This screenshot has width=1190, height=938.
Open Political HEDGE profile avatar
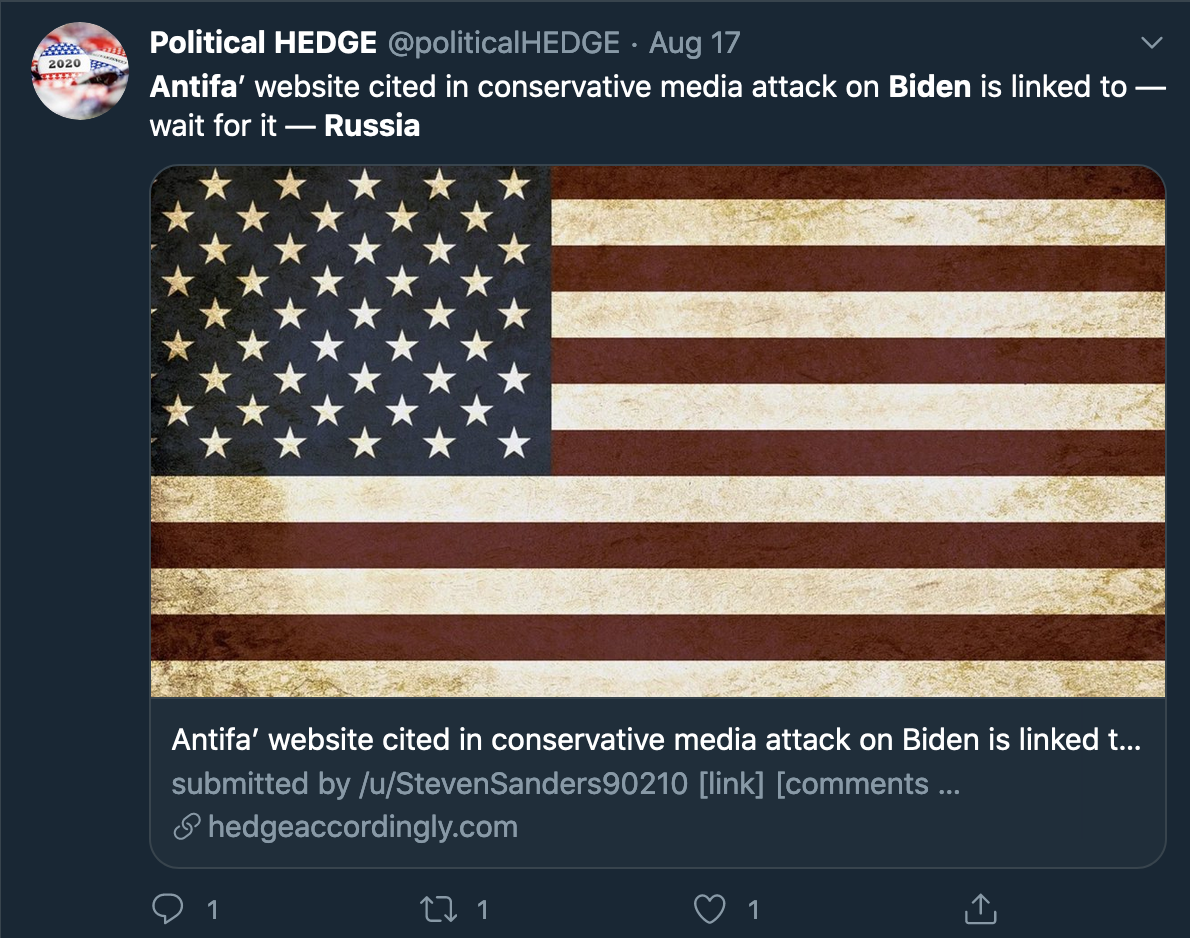[x=80, y=71]
